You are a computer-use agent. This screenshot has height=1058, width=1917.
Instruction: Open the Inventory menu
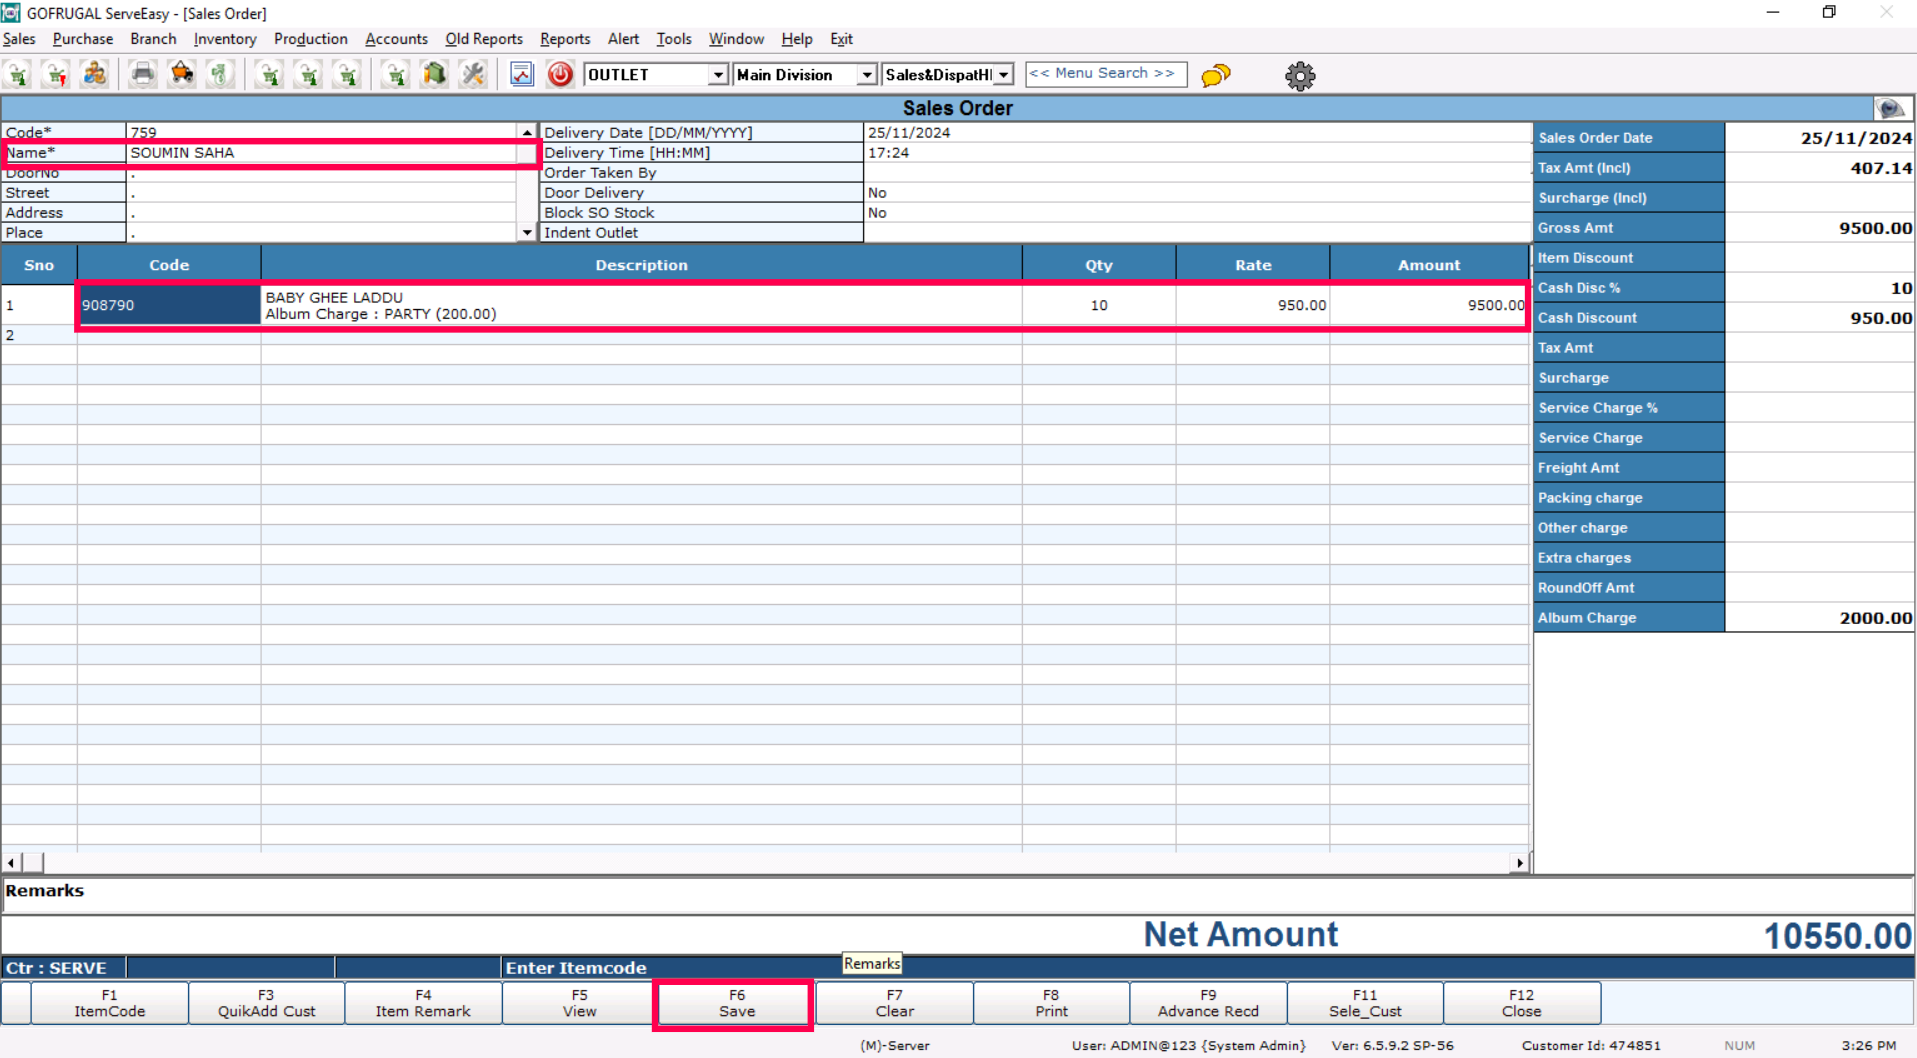tap(225, 39)
